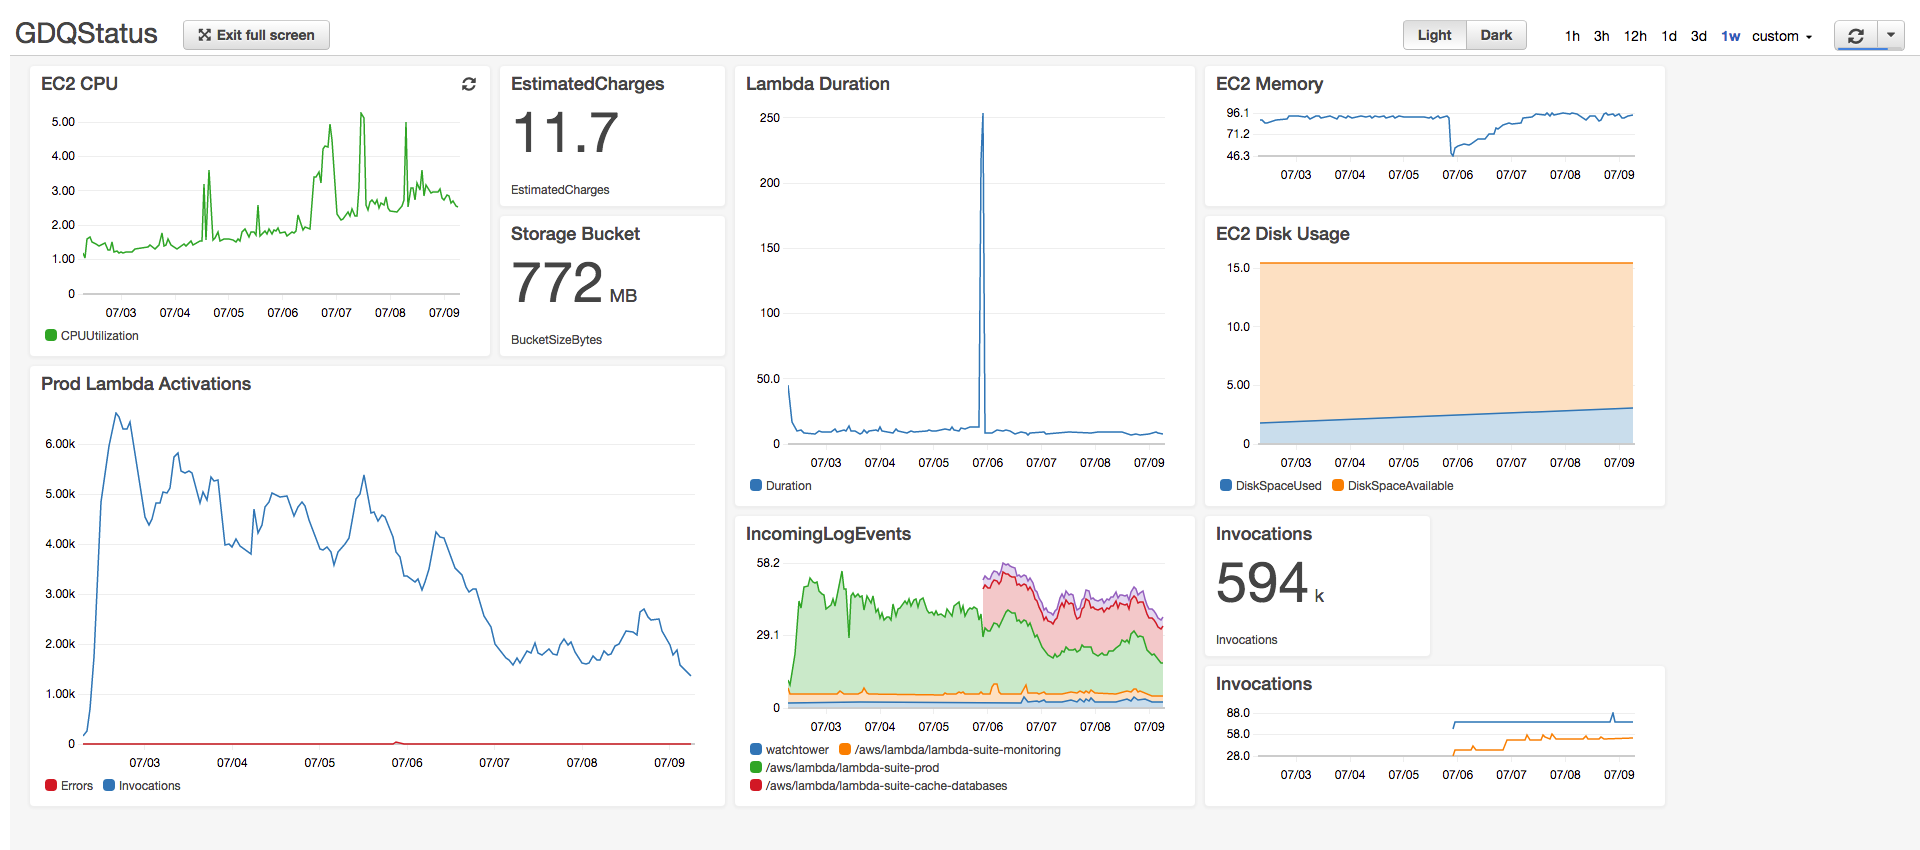Click the EC2 CPU widget refresh icon
Viewport: 1920px width, 850px height.
click(468, 84)
